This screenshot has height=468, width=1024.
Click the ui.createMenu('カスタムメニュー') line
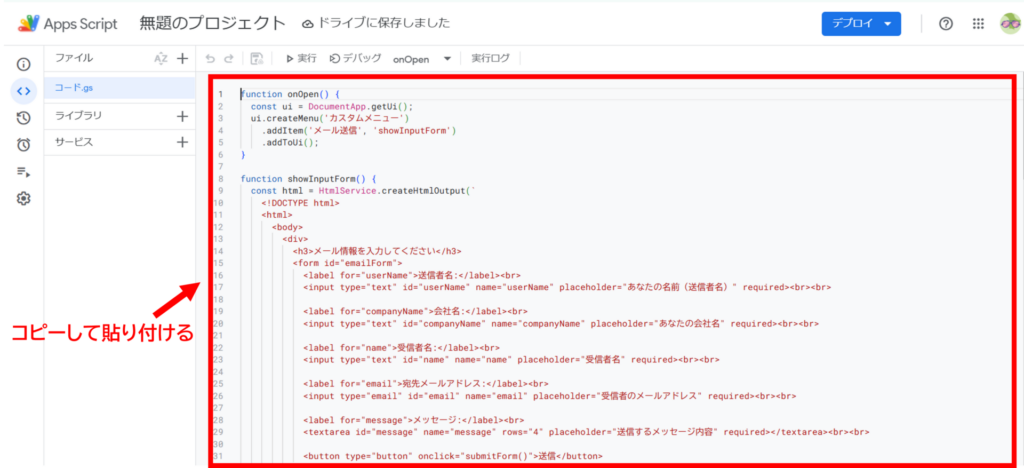(x=330, y=118)
